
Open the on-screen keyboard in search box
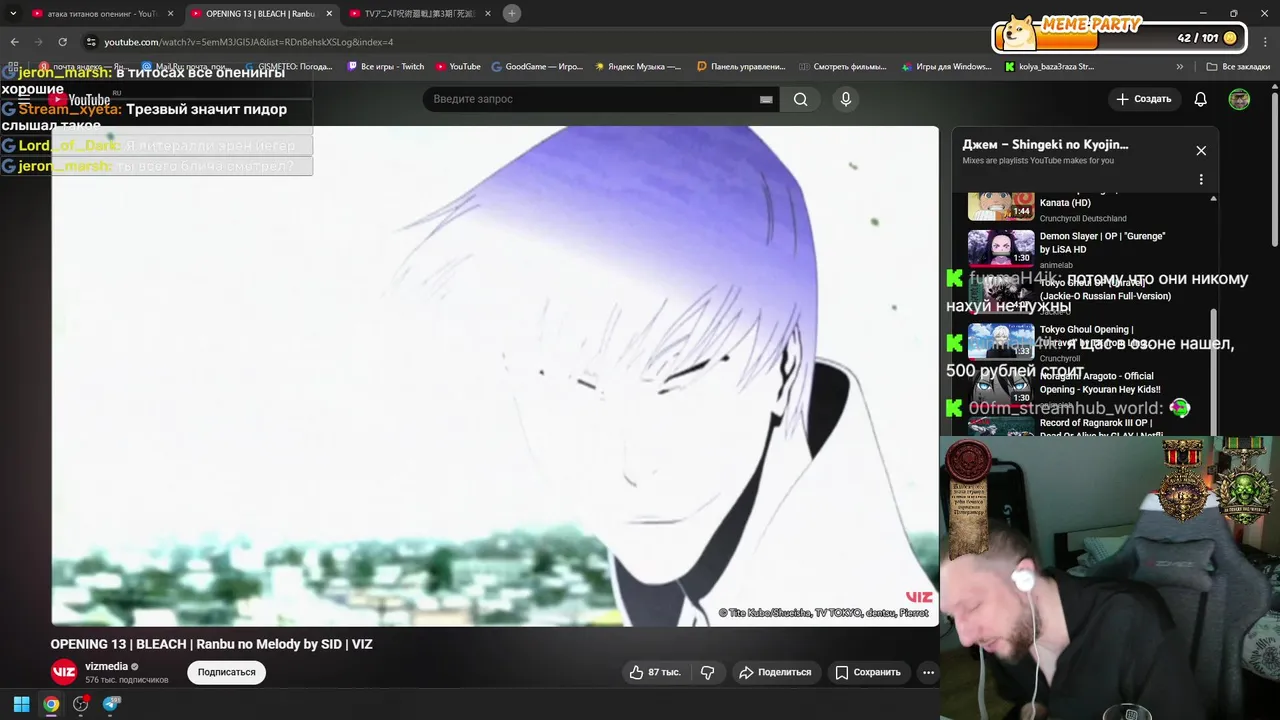pyautogui.click(x=766, y=99)
